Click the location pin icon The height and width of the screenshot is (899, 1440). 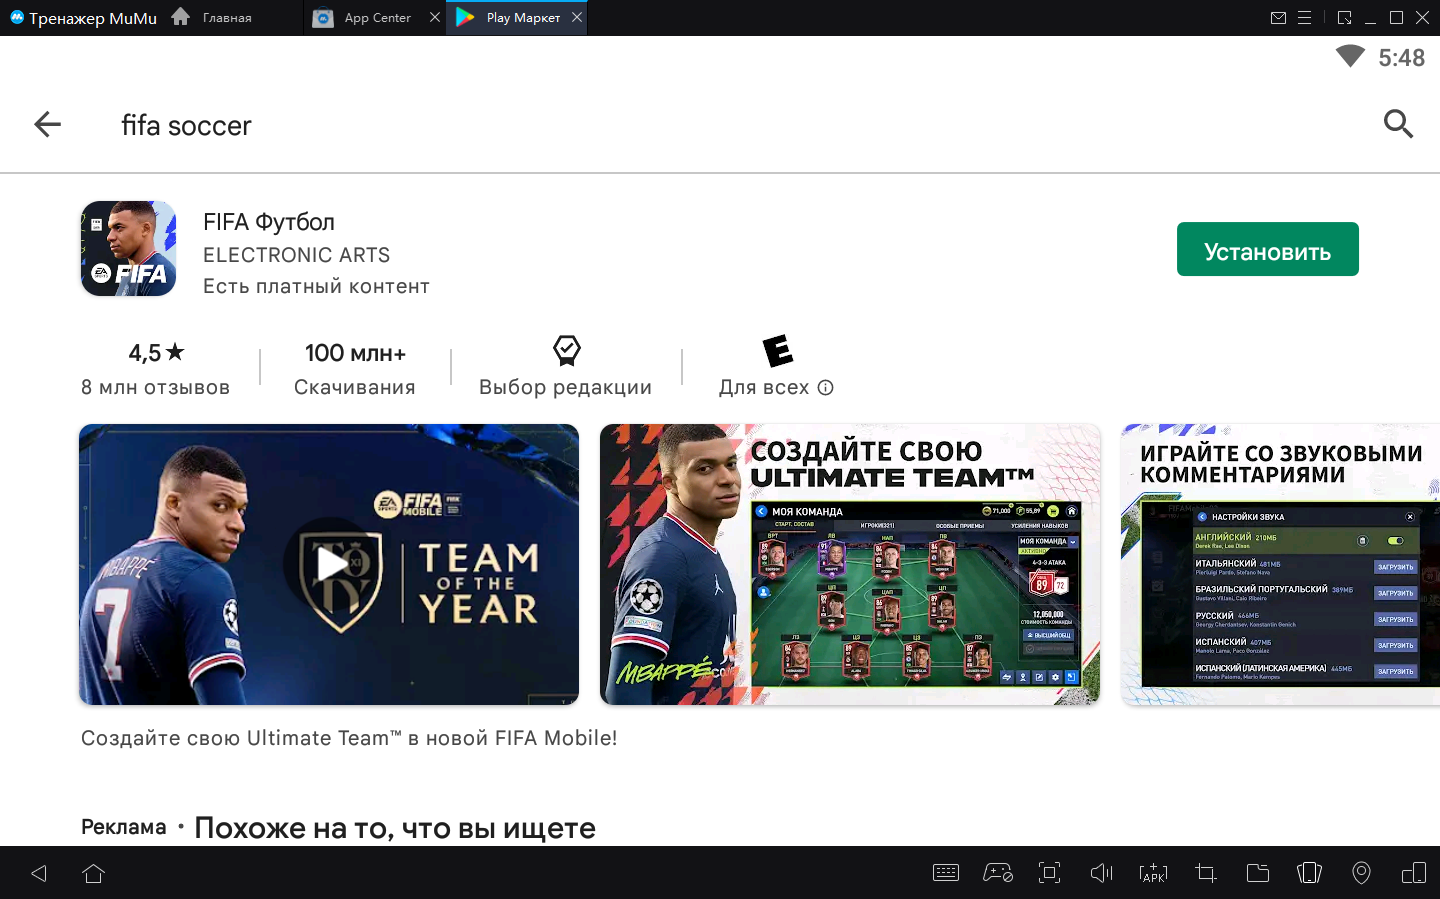coord(1361,873)
